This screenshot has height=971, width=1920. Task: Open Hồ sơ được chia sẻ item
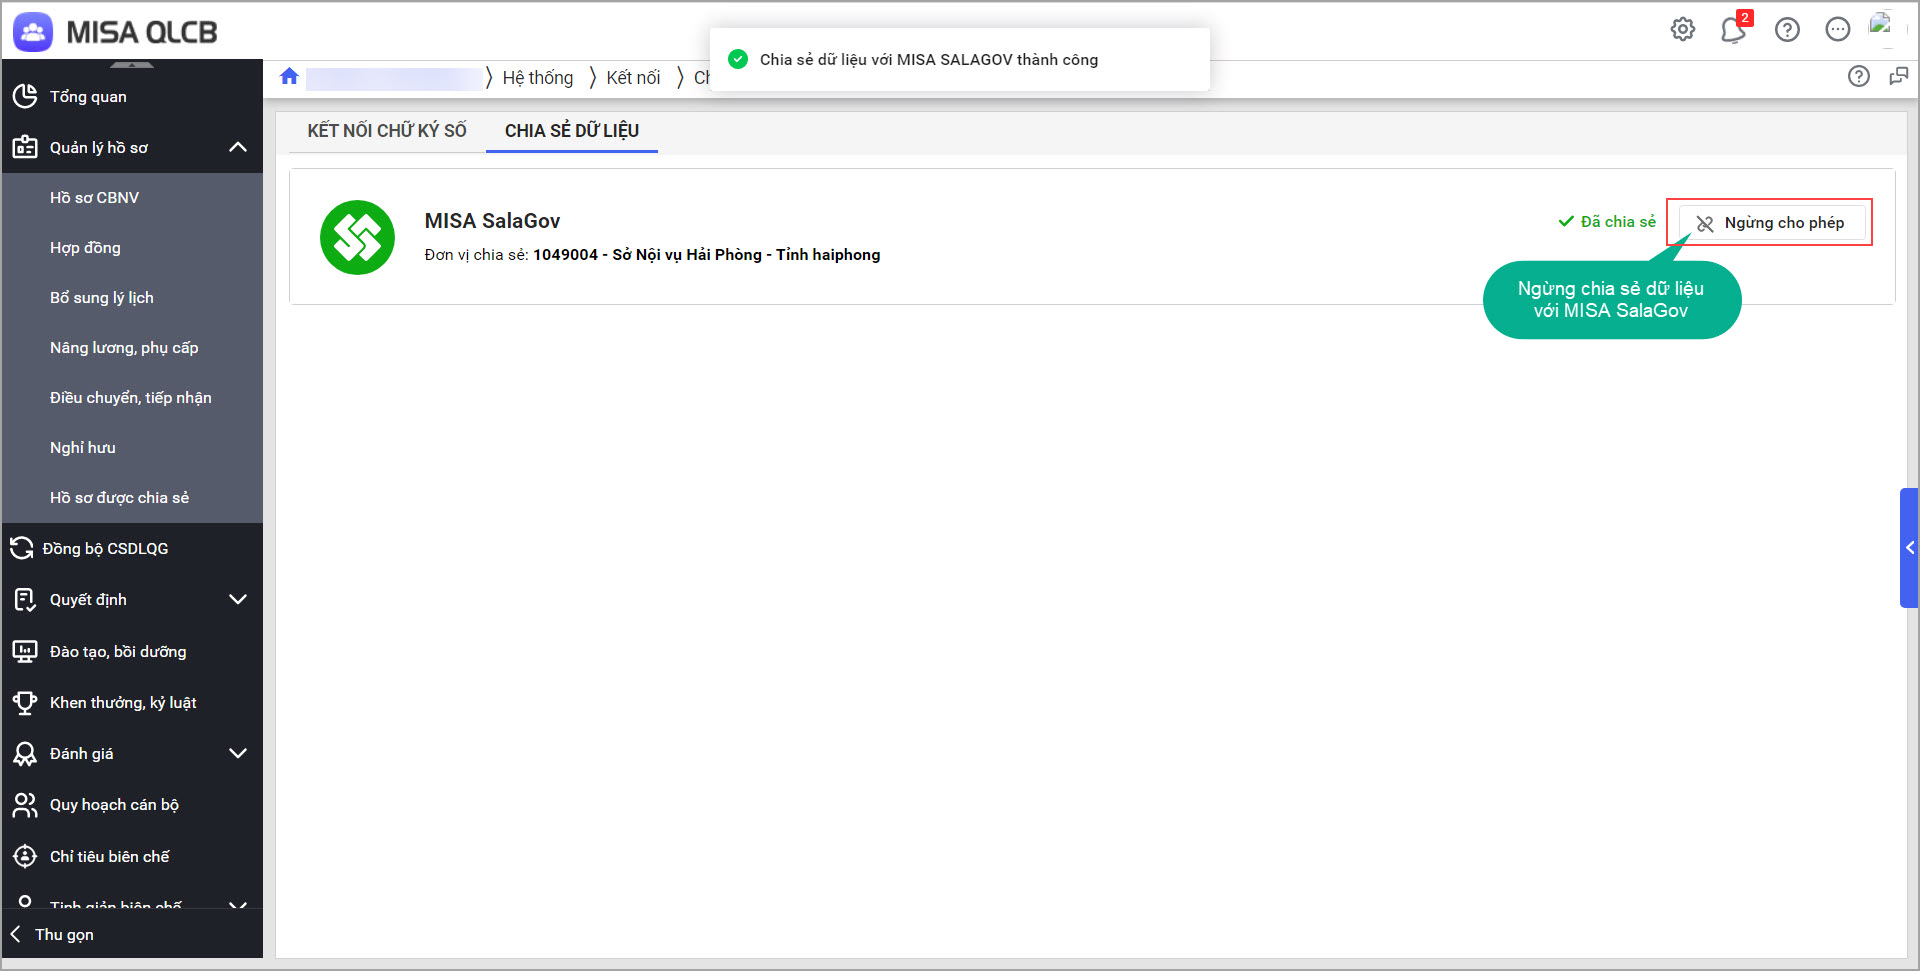click(x=132, y=498)
